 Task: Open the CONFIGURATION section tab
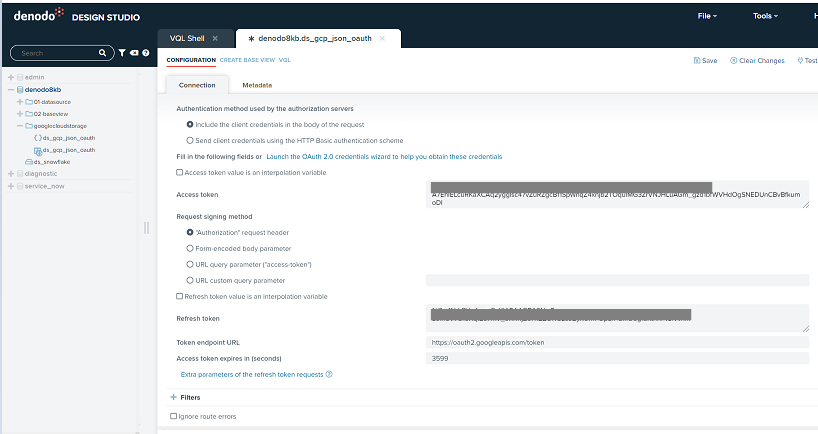[191, 60]
